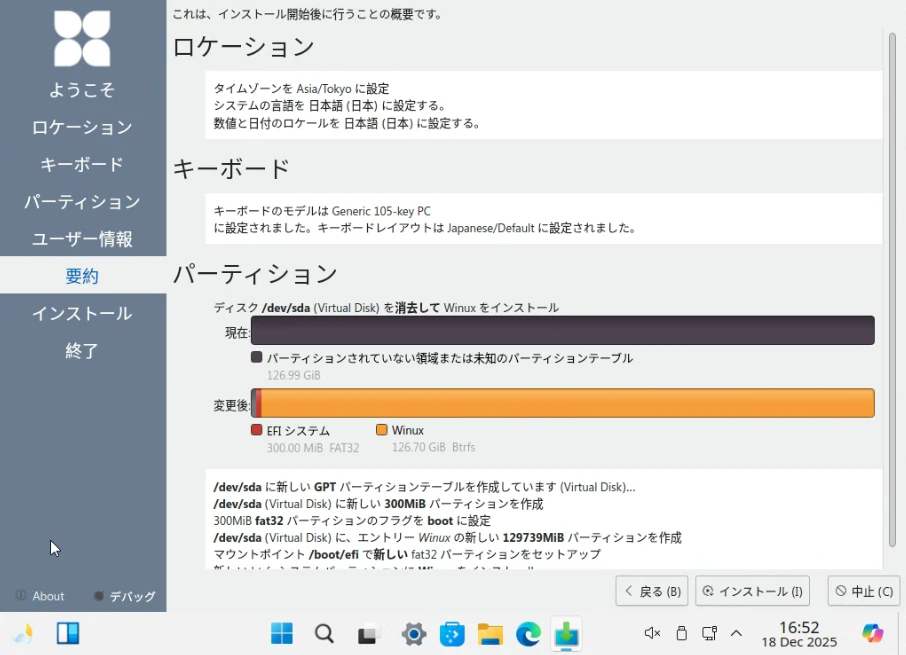This screenshot has height=655, width=906.
Task: Click red EFI partition segment in 変更後 bar
Action: click(258, 403)
